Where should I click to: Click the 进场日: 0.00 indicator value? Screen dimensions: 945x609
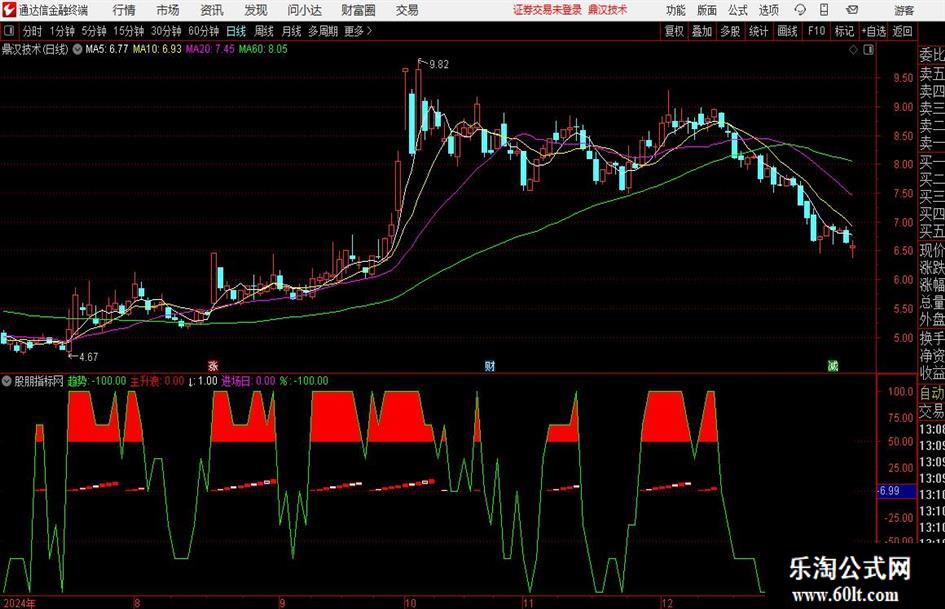tap(248, 381)
